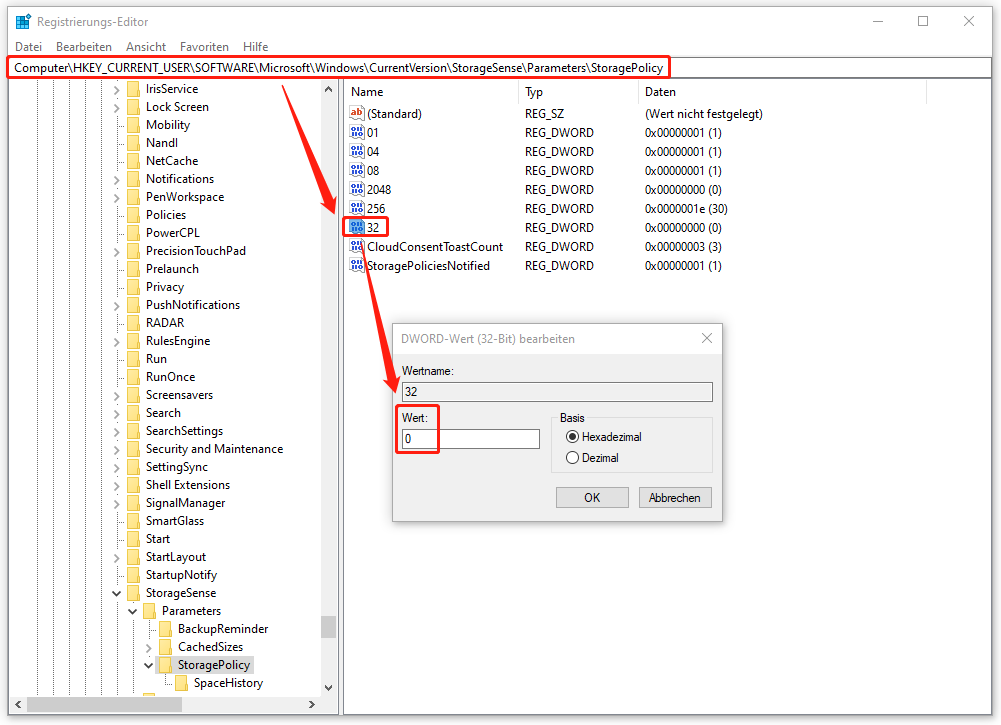Expand the CachedSizes tree node
The height and width of the screenshot is (725, 1001).
[148, 648]
